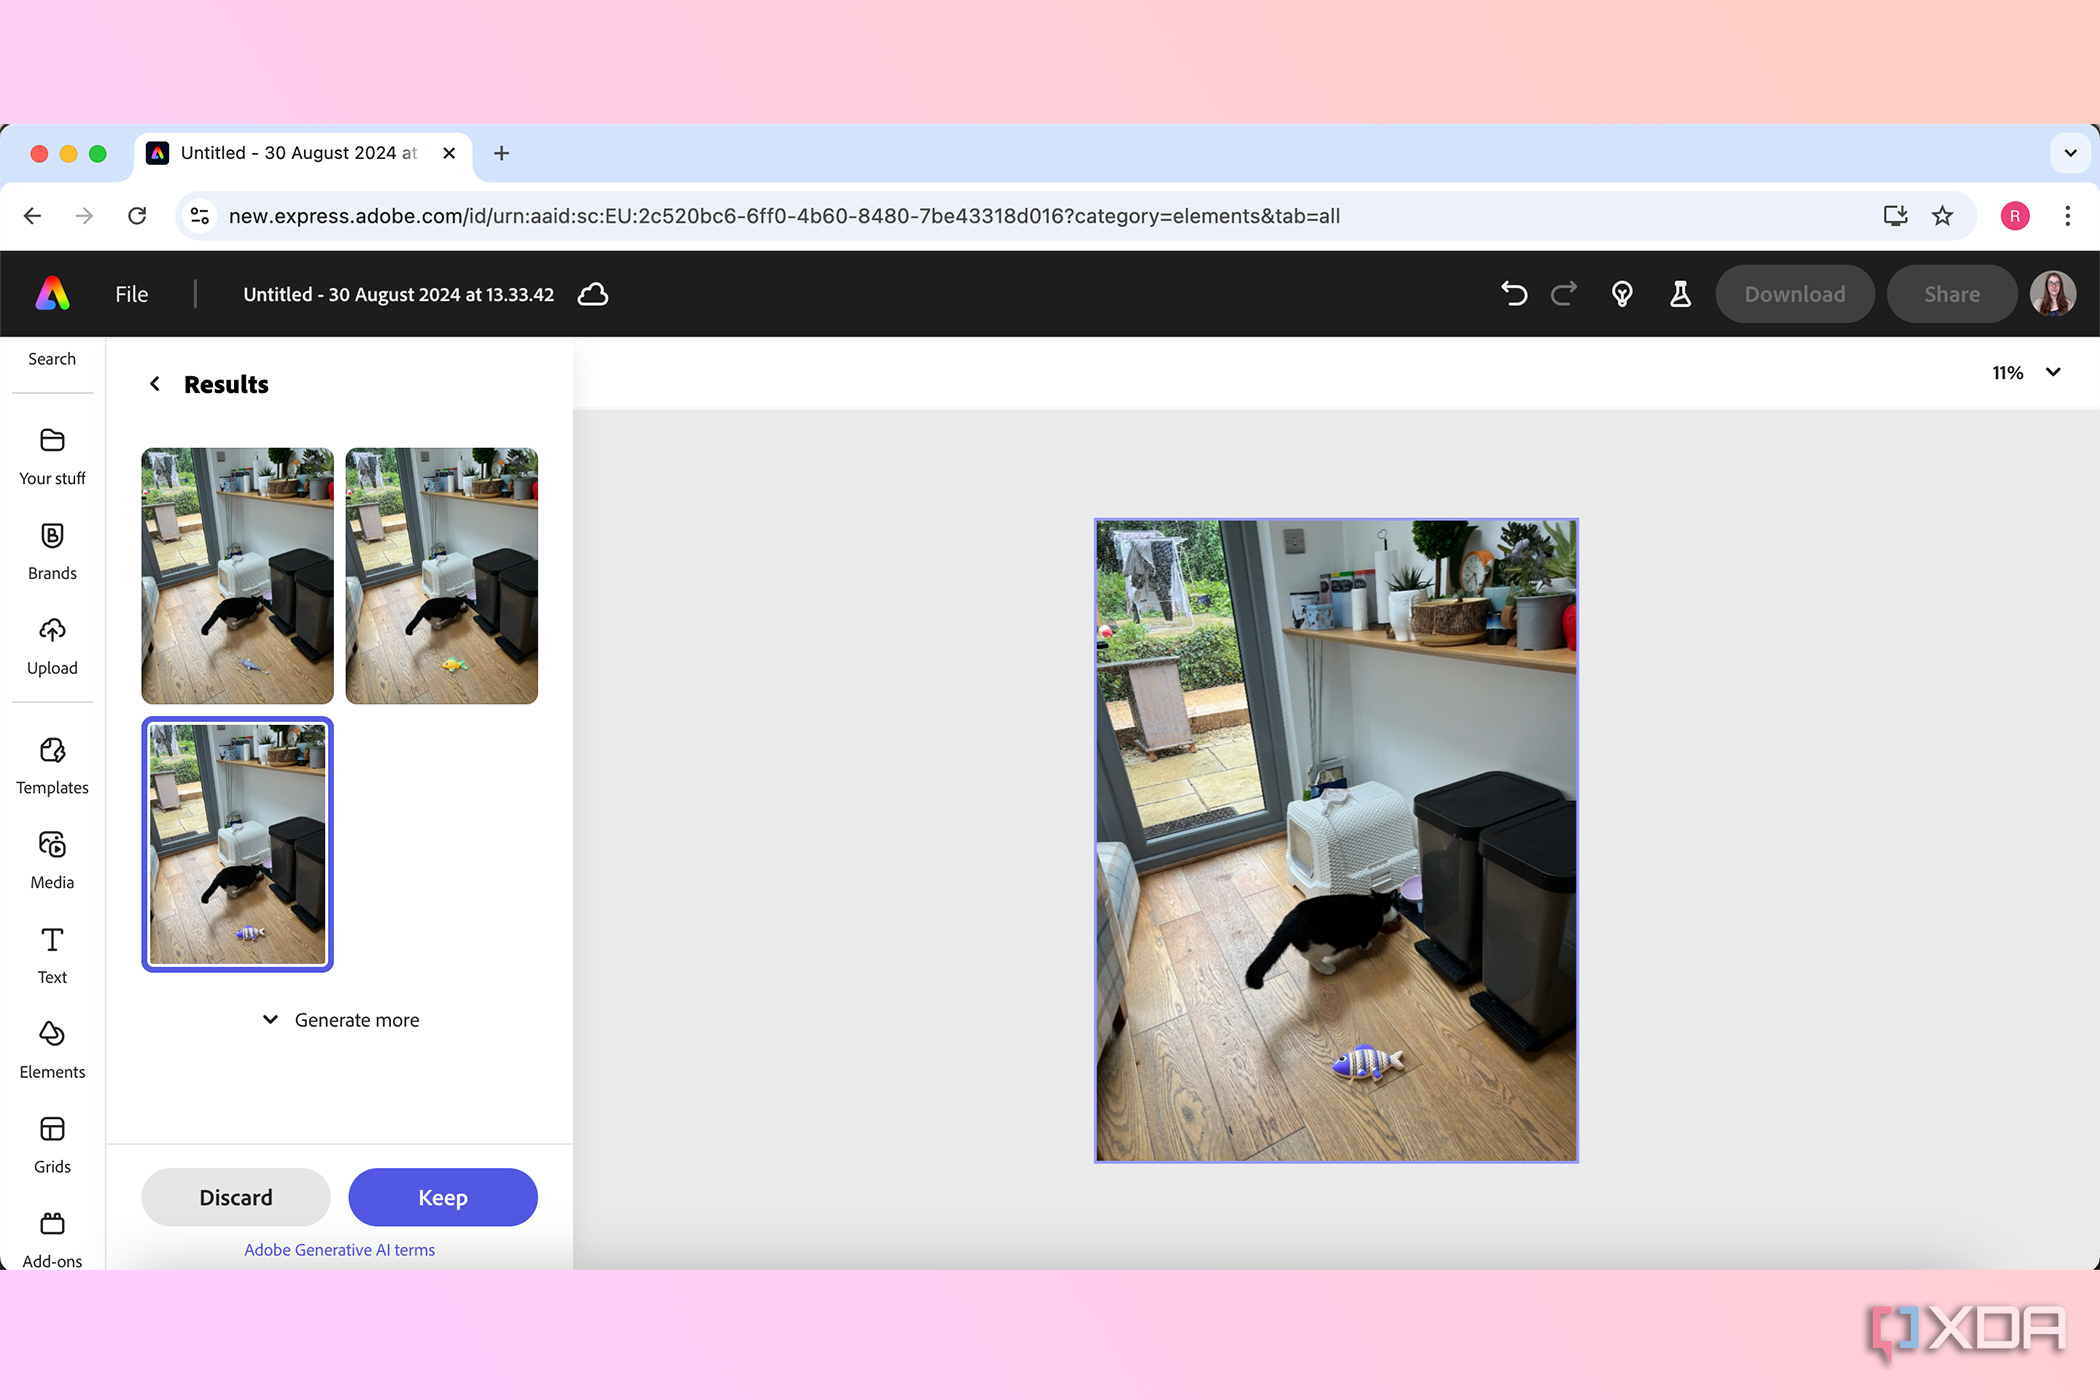Redo the last action
The width and height of the screenshot is (2100, 1400).
coord(1564,294)
